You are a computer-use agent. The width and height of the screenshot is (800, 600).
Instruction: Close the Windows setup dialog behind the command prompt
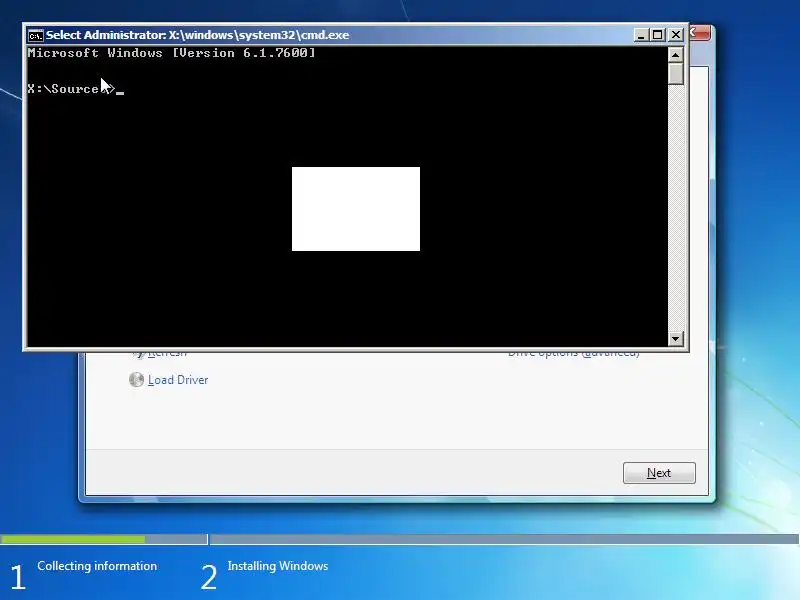(699, 33)
